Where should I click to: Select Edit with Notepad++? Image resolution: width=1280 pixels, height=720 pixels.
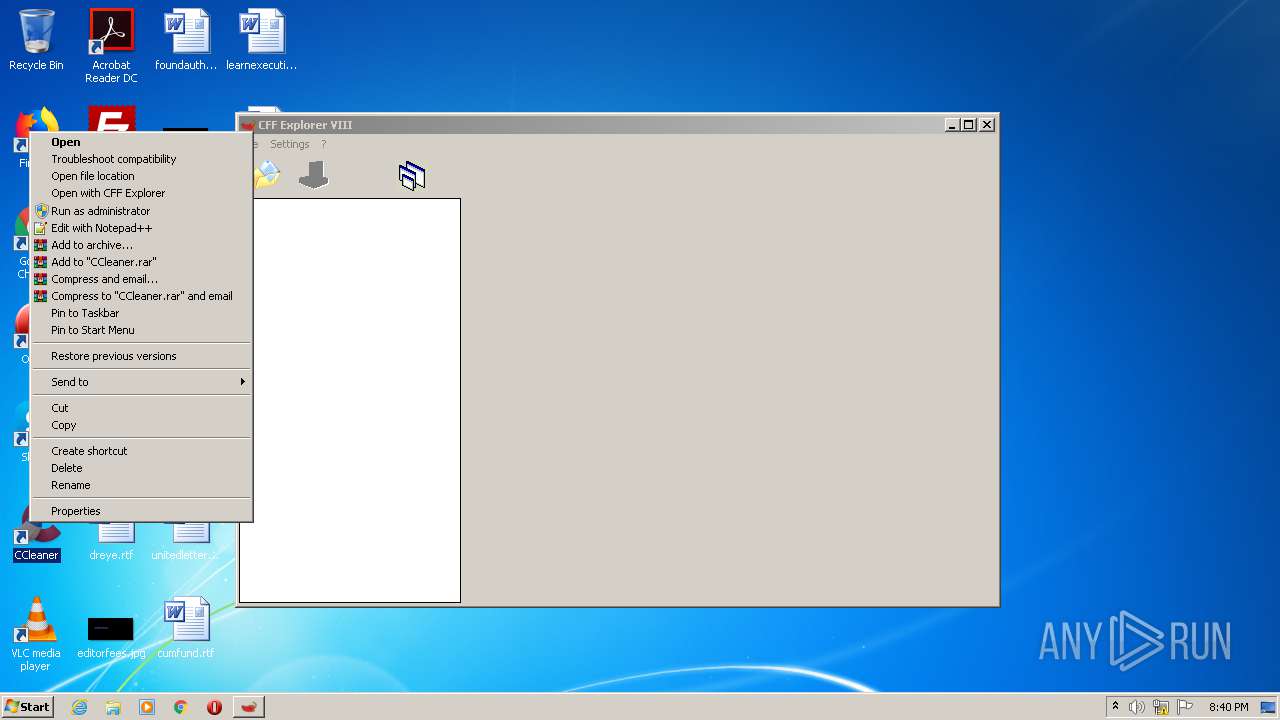[x=141, y=228]
